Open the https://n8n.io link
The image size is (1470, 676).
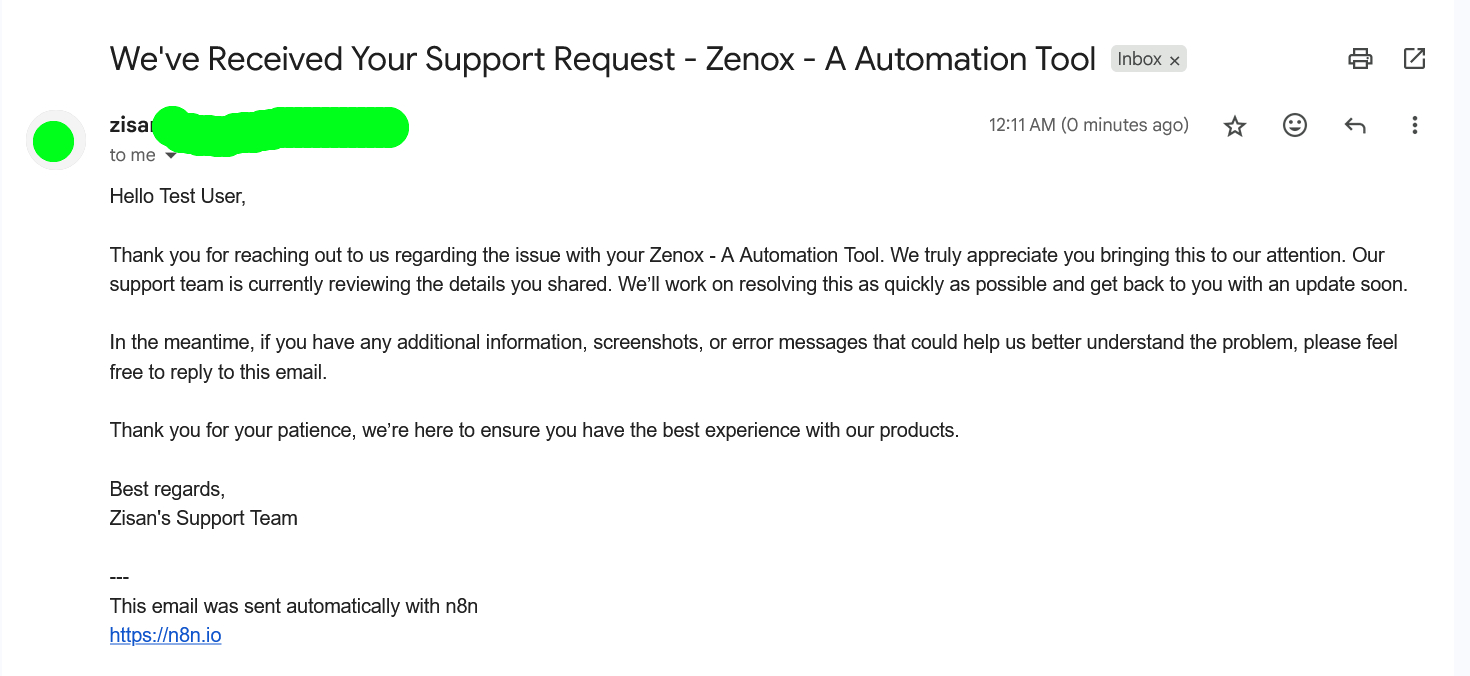[x=165, y=635]
